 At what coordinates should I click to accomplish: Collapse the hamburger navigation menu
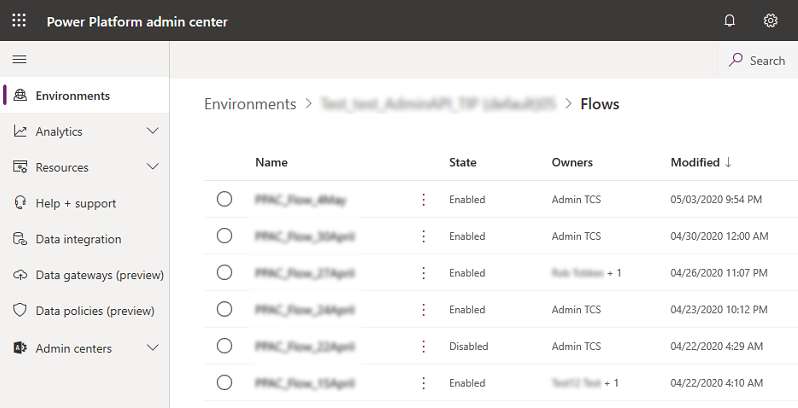point(19,60)
